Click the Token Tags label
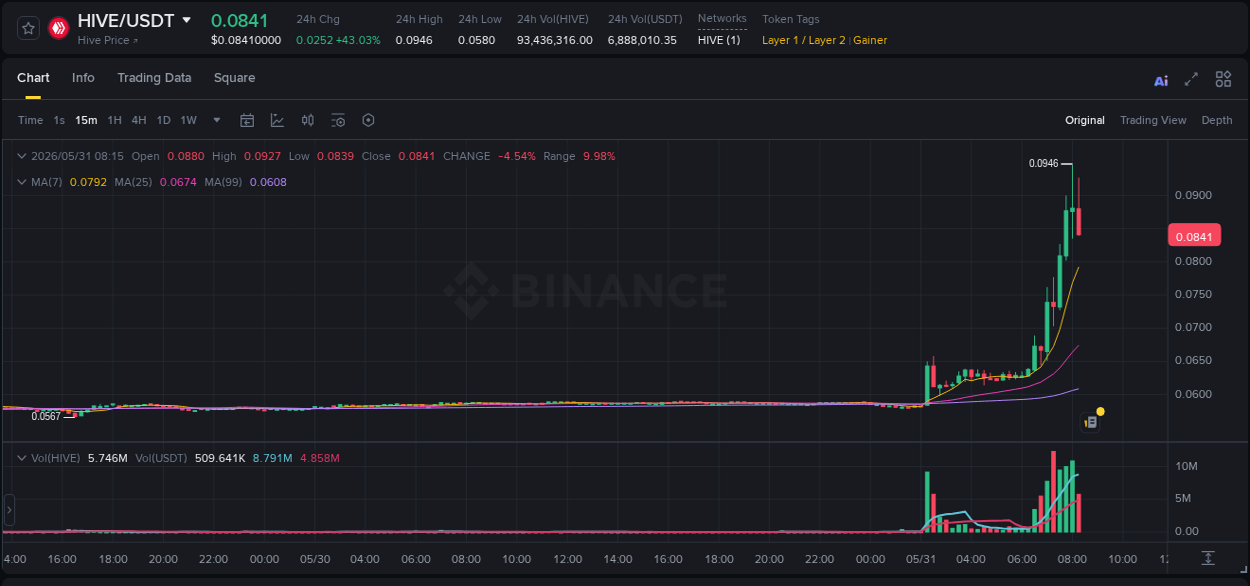The image size is (1250, 586). click(x=791, y=19)
